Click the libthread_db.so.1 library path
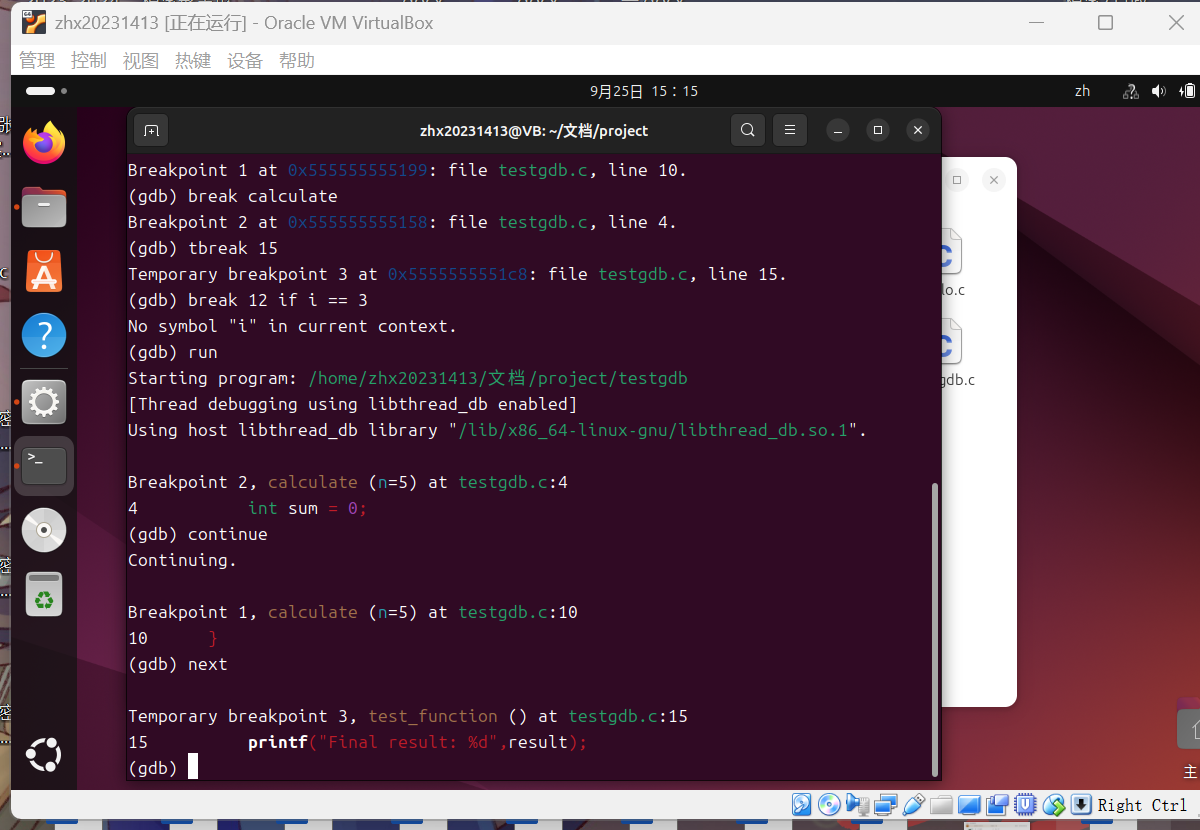This screenshot has width=1200, height=830. 653,430
